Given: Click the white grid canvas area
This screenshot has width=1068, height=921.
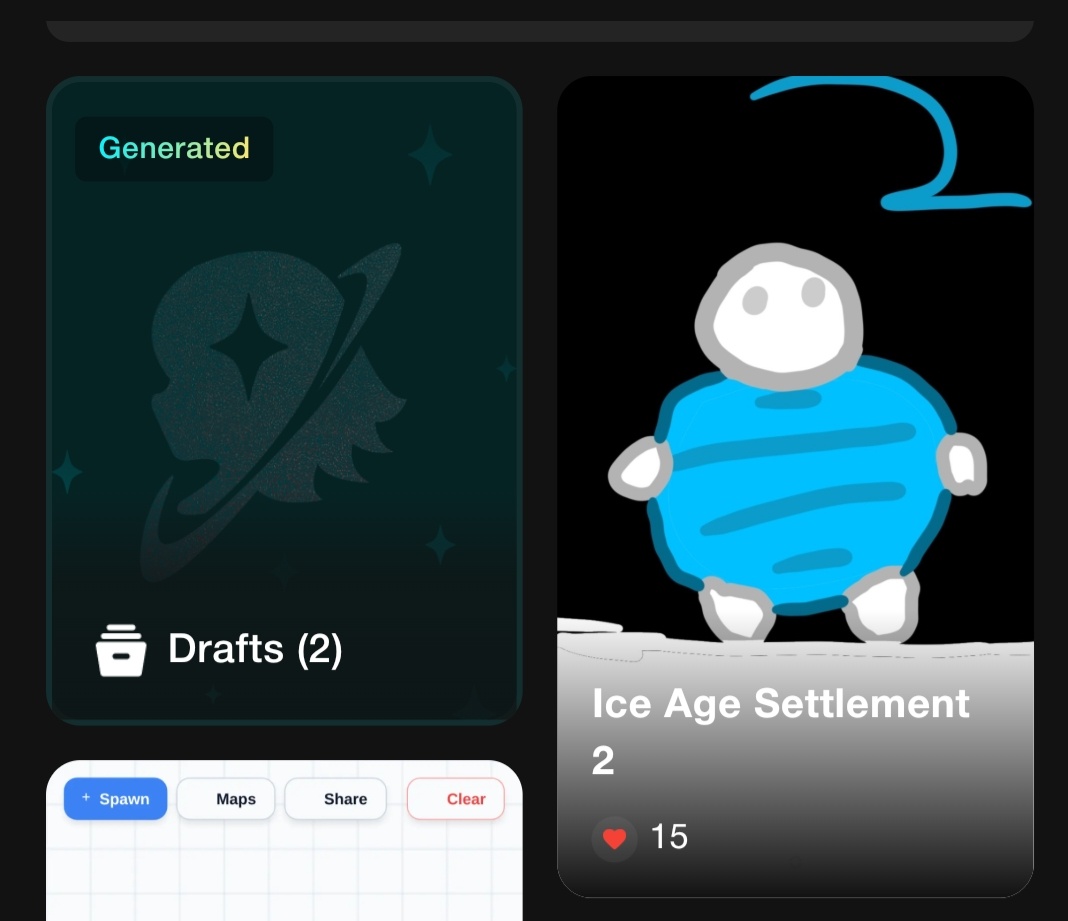Looking at the screenshot, I should (284, 872).
